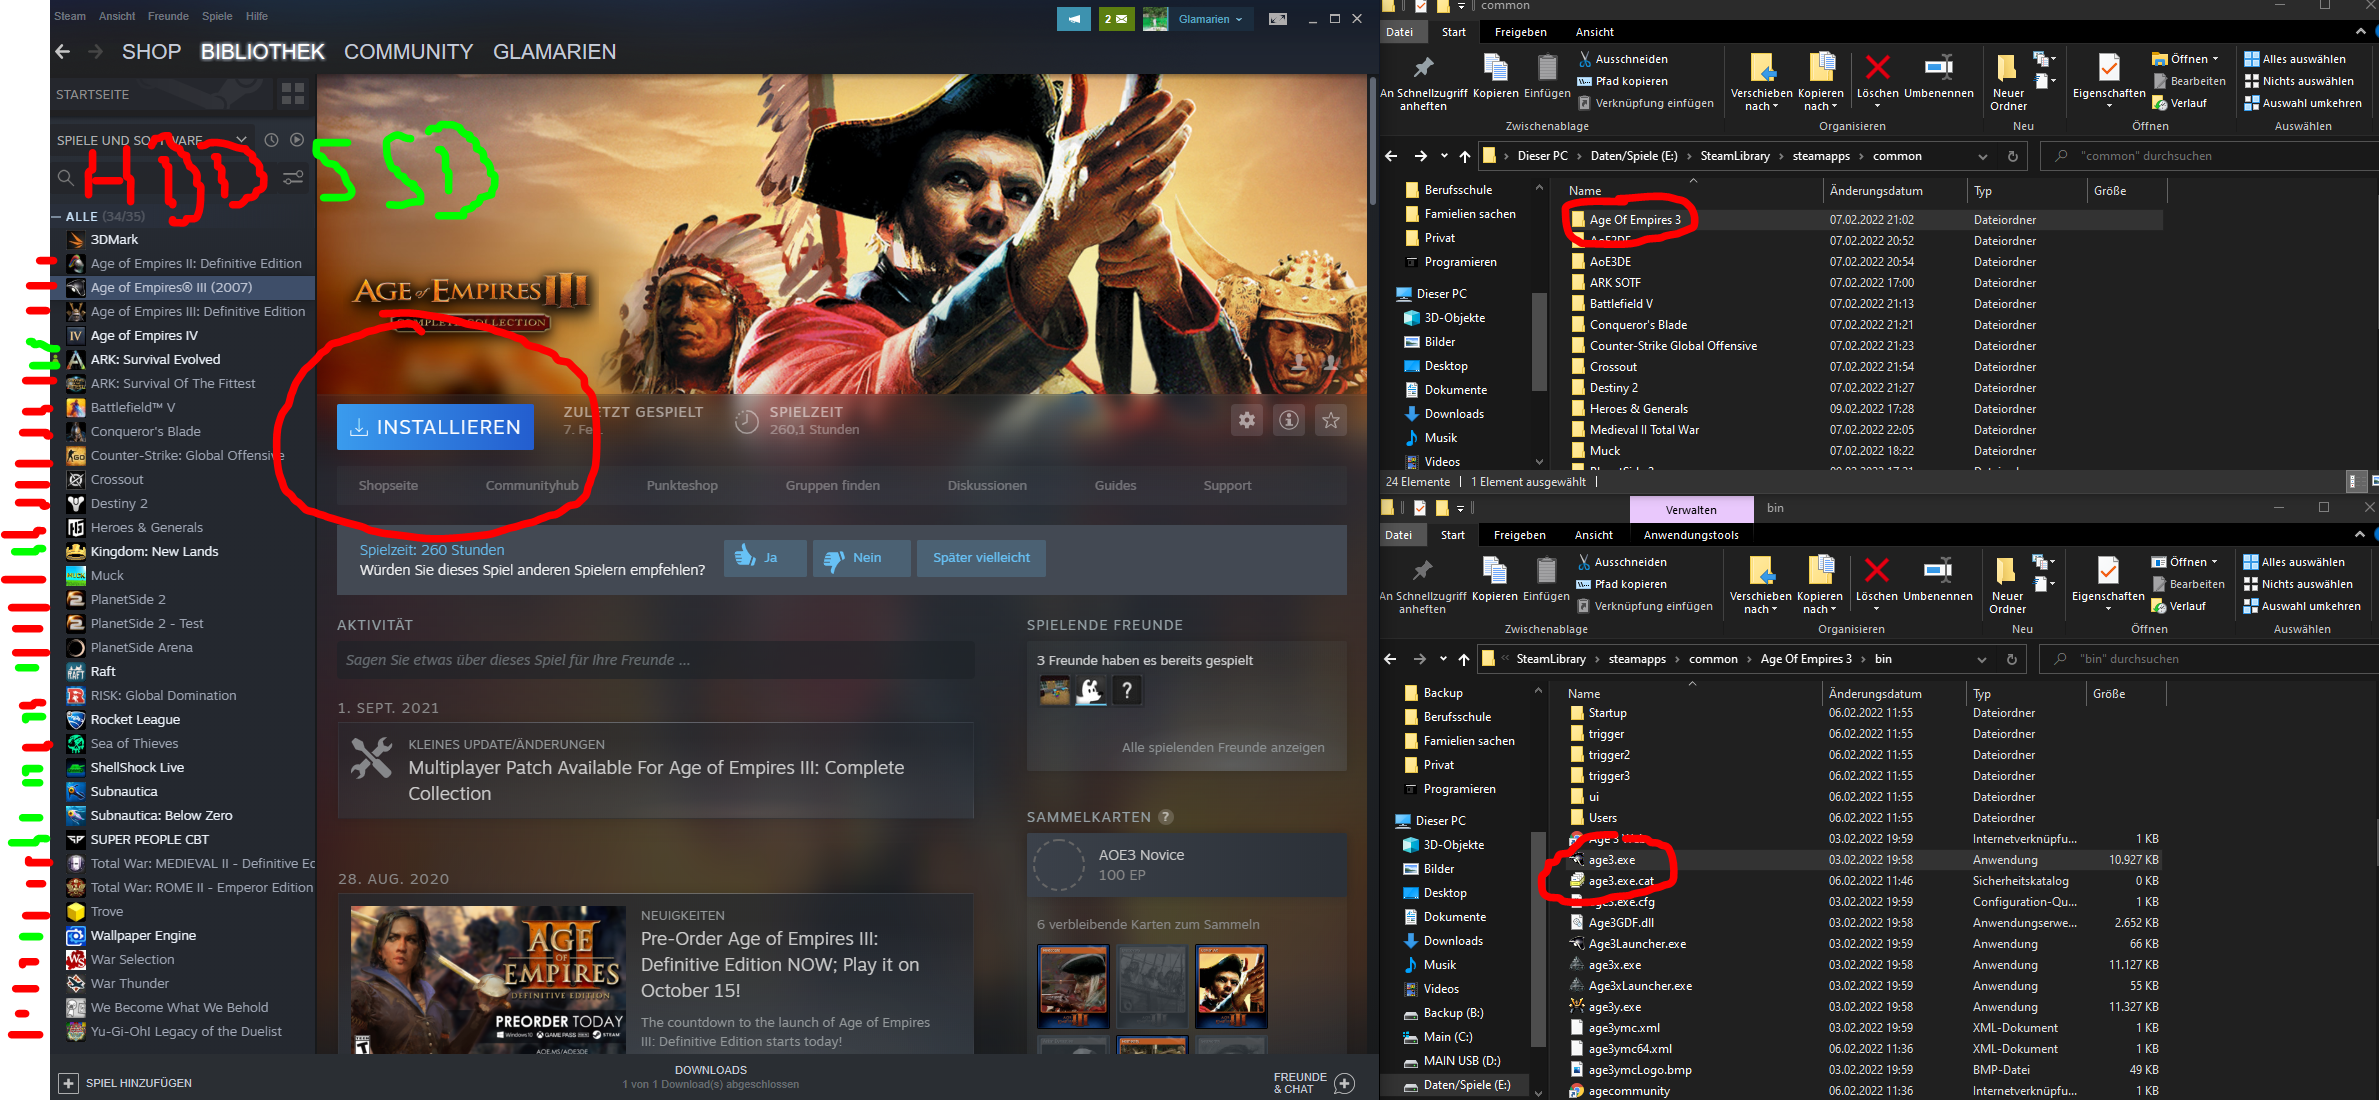Open Ansicht ribbon tab in common Explorer
Image resolution: width=2379 pixels, height=1100 pixels.
coord(1595,32)
